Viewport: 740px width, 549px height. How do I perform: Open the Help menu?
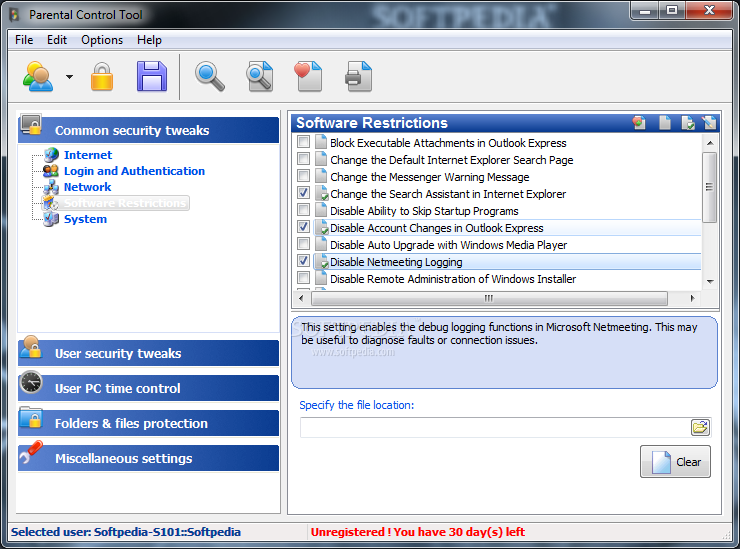pyautogui.click(x=149, y=40)
